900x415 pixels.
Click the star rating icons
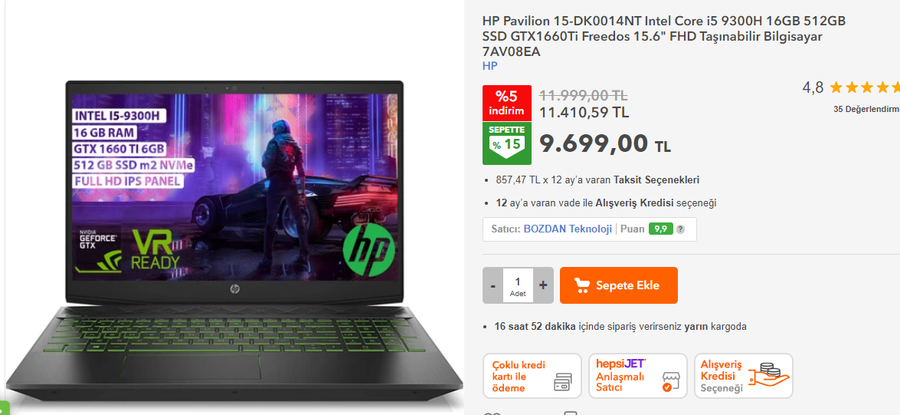point(864,88)
